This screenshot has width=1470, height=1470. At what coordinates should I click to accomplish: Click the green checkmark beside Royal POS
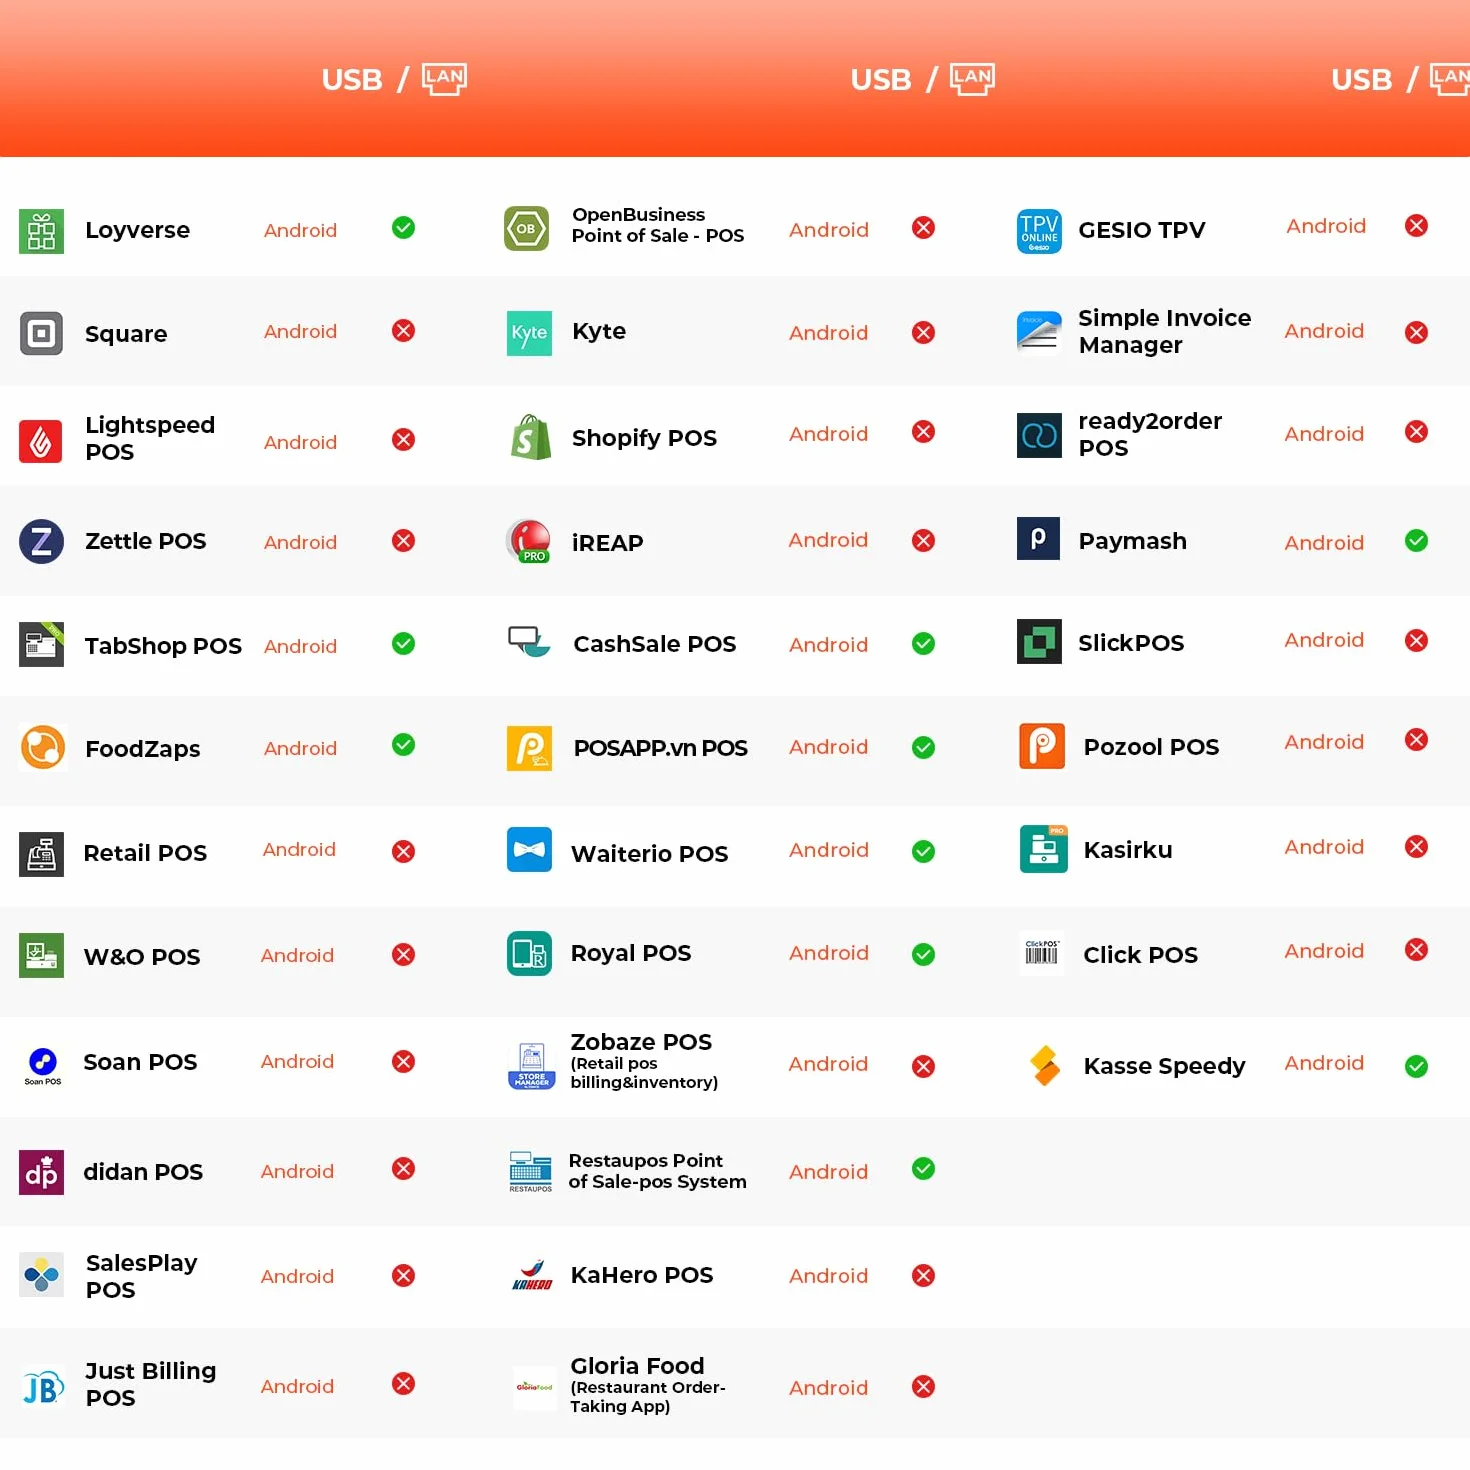(923, 954)
